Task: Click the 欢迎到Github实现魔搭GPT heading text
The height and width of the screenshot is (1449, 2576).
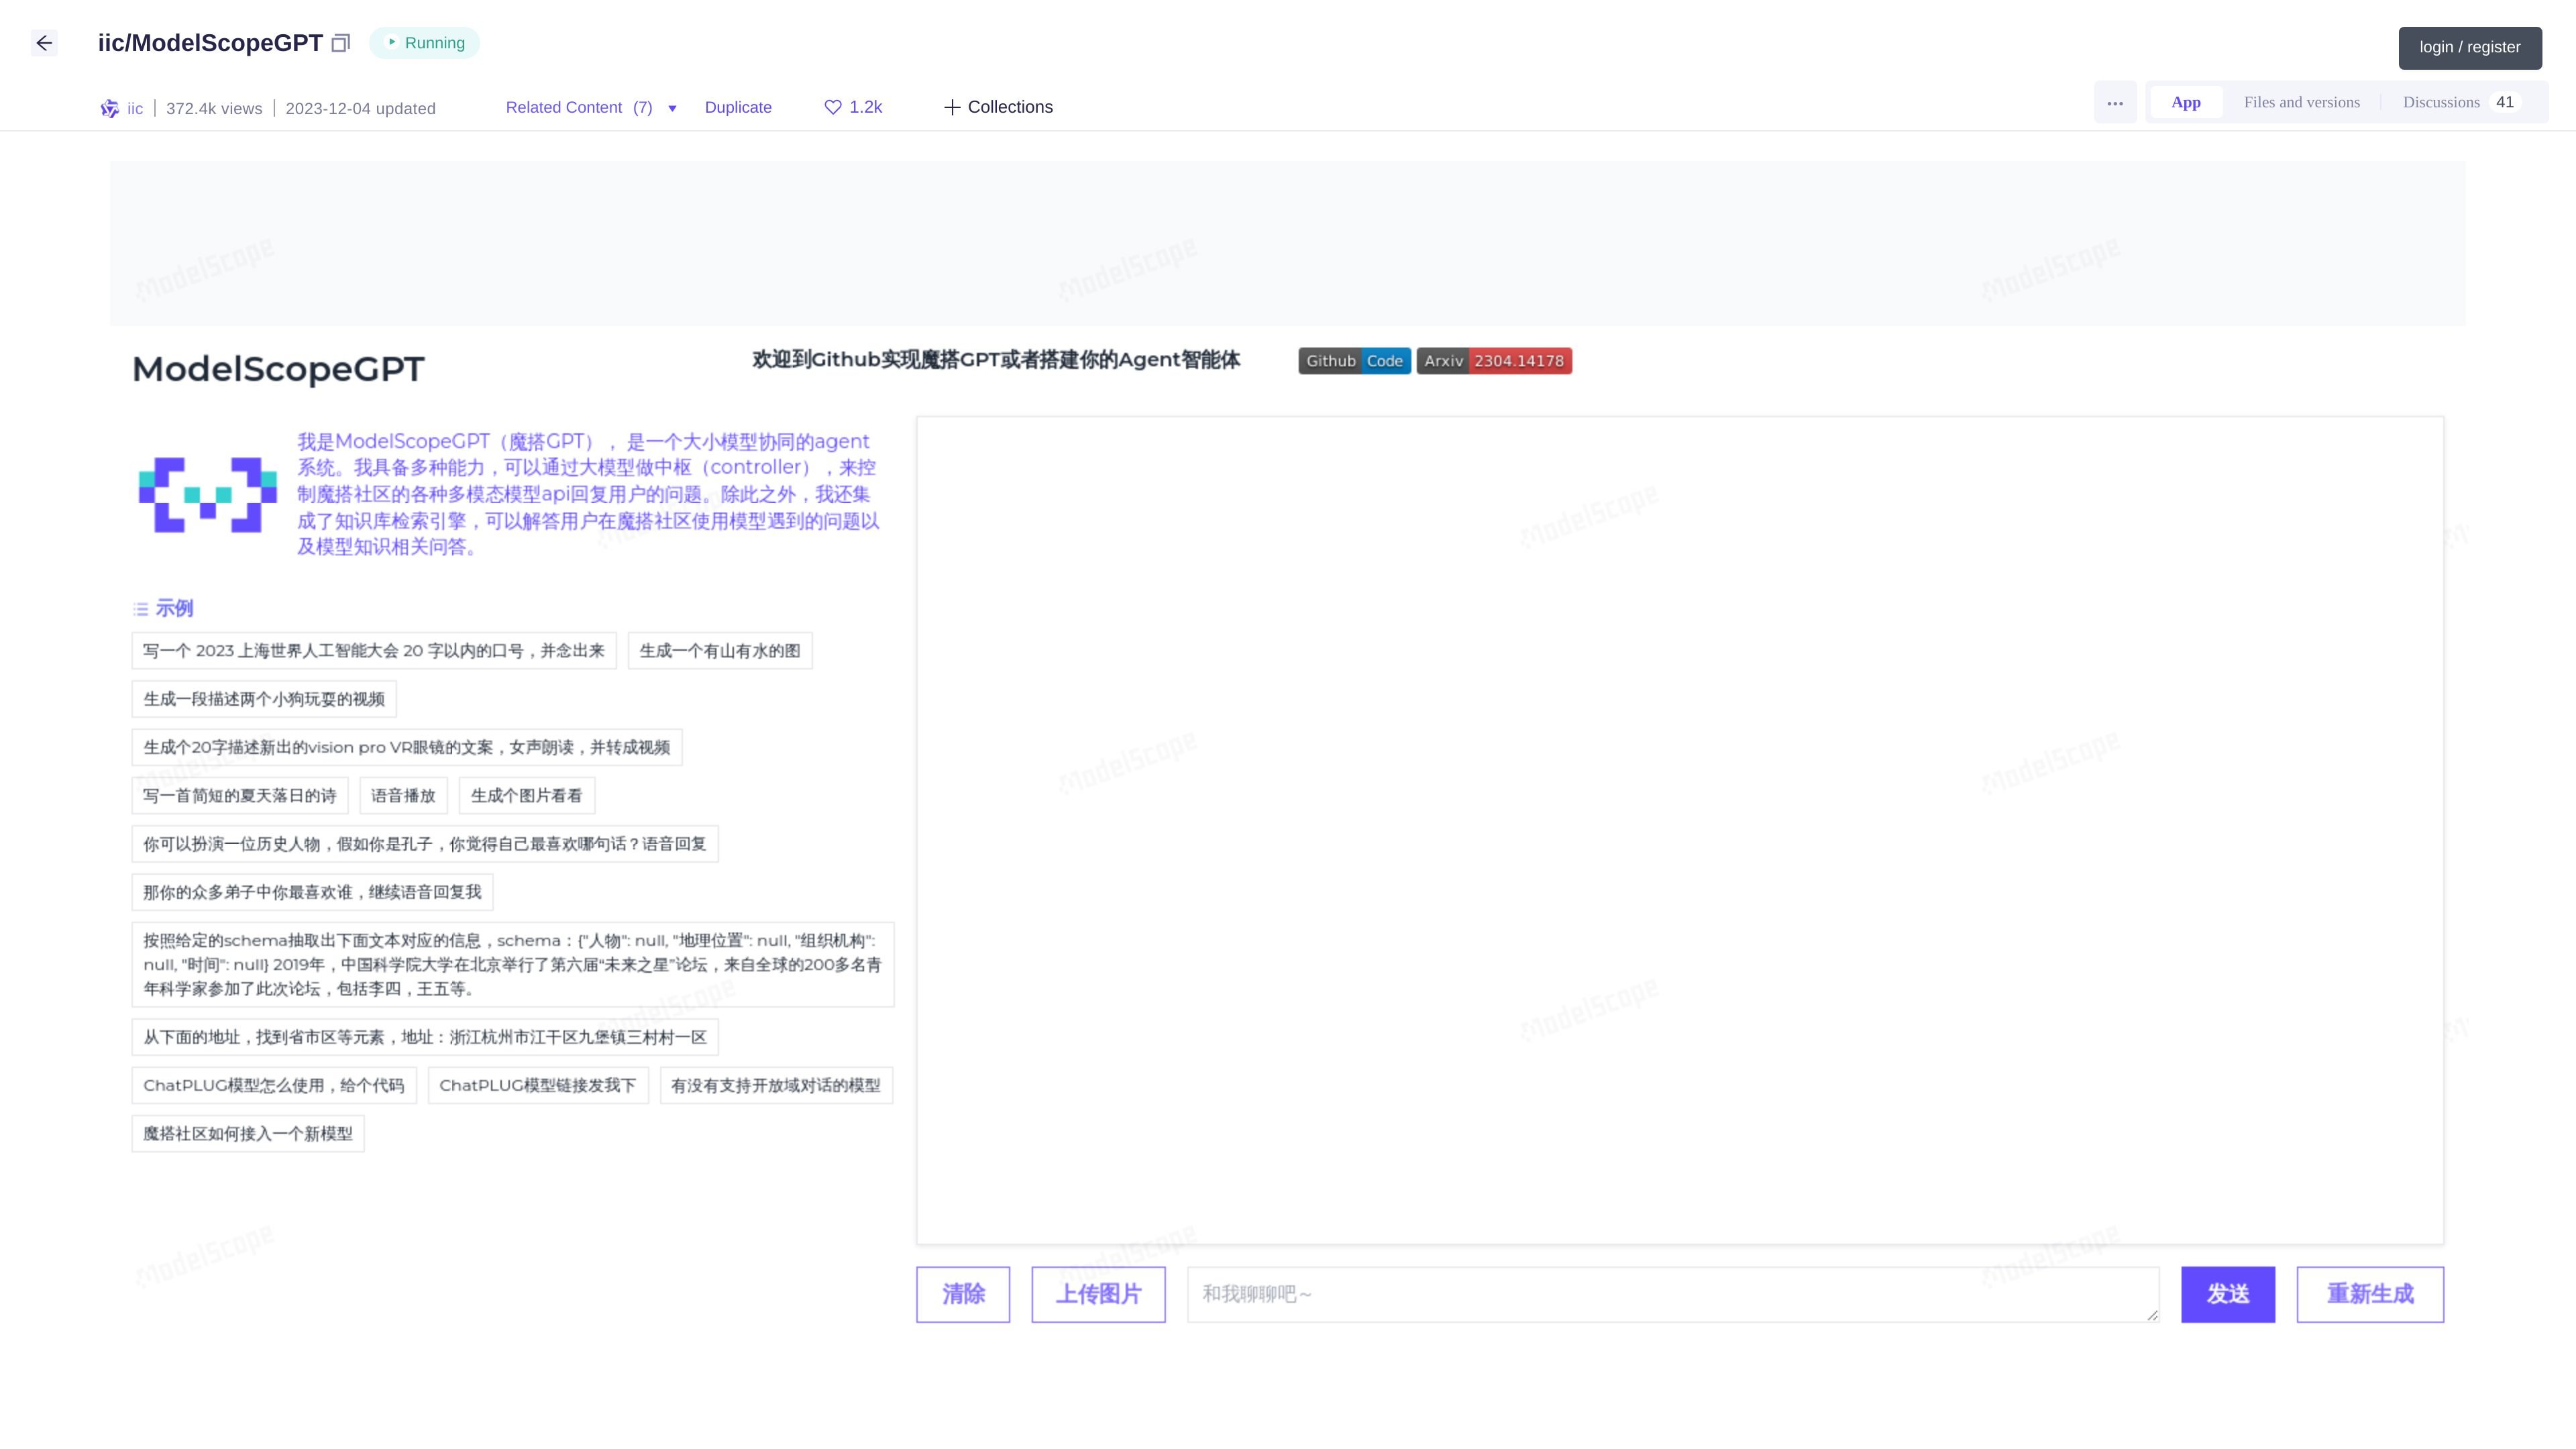Action: [996, 360]
